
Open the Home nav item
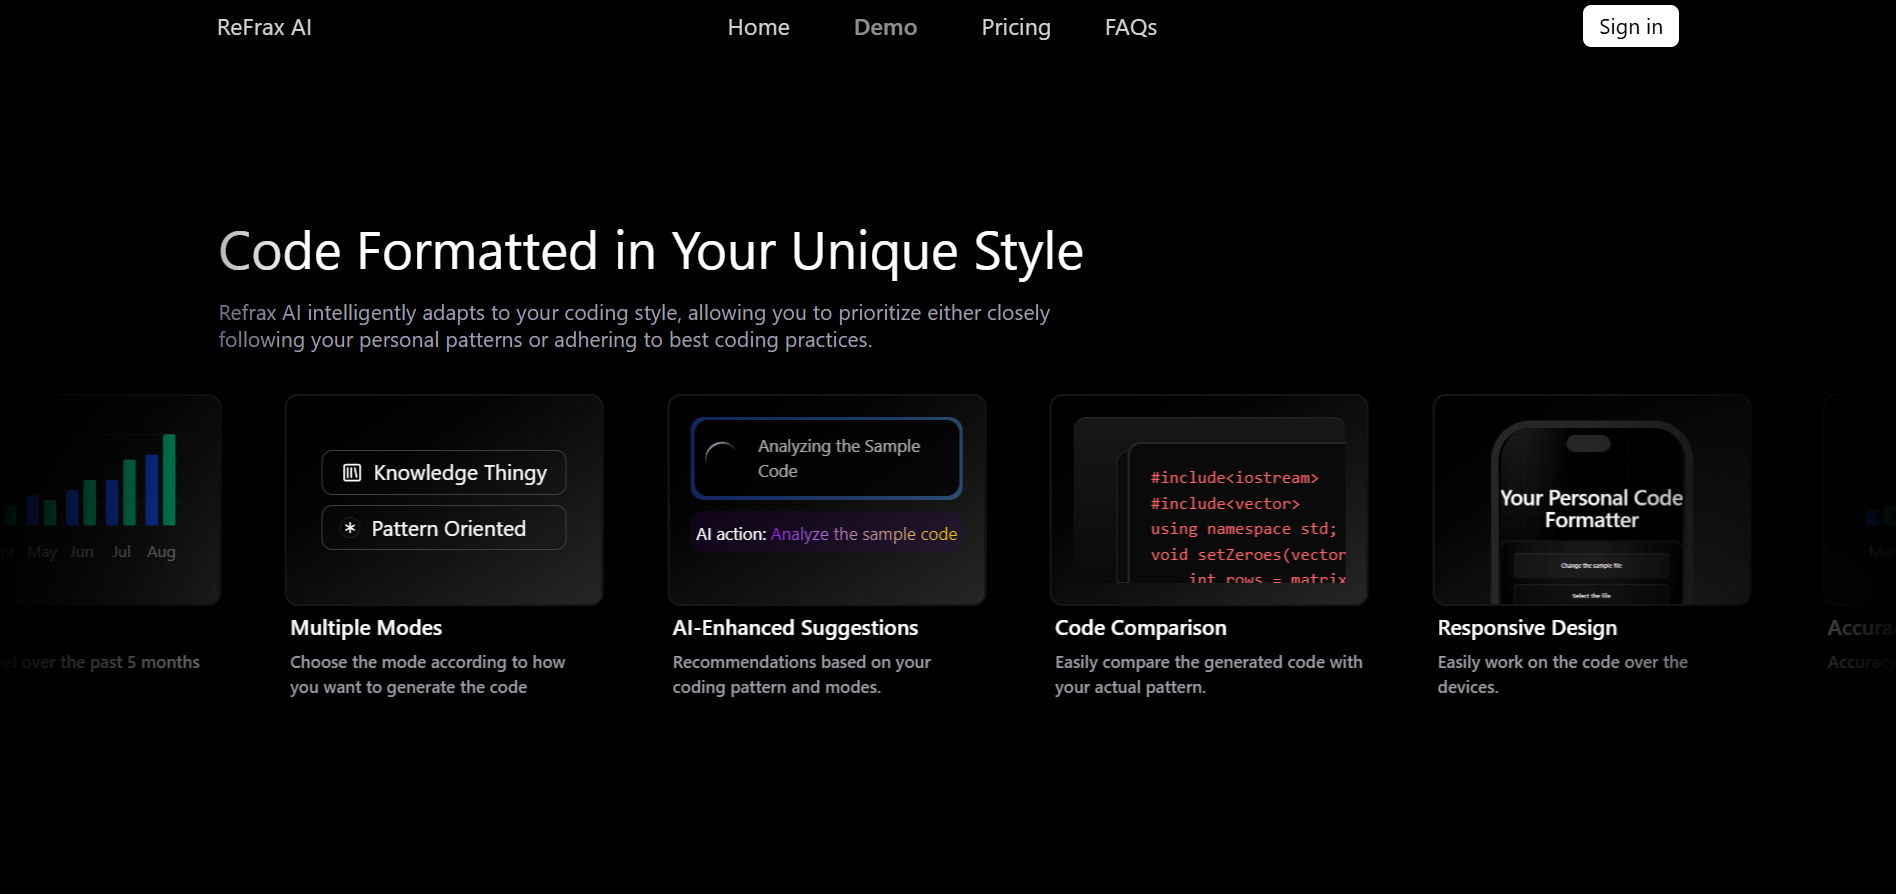pos(758,27)
